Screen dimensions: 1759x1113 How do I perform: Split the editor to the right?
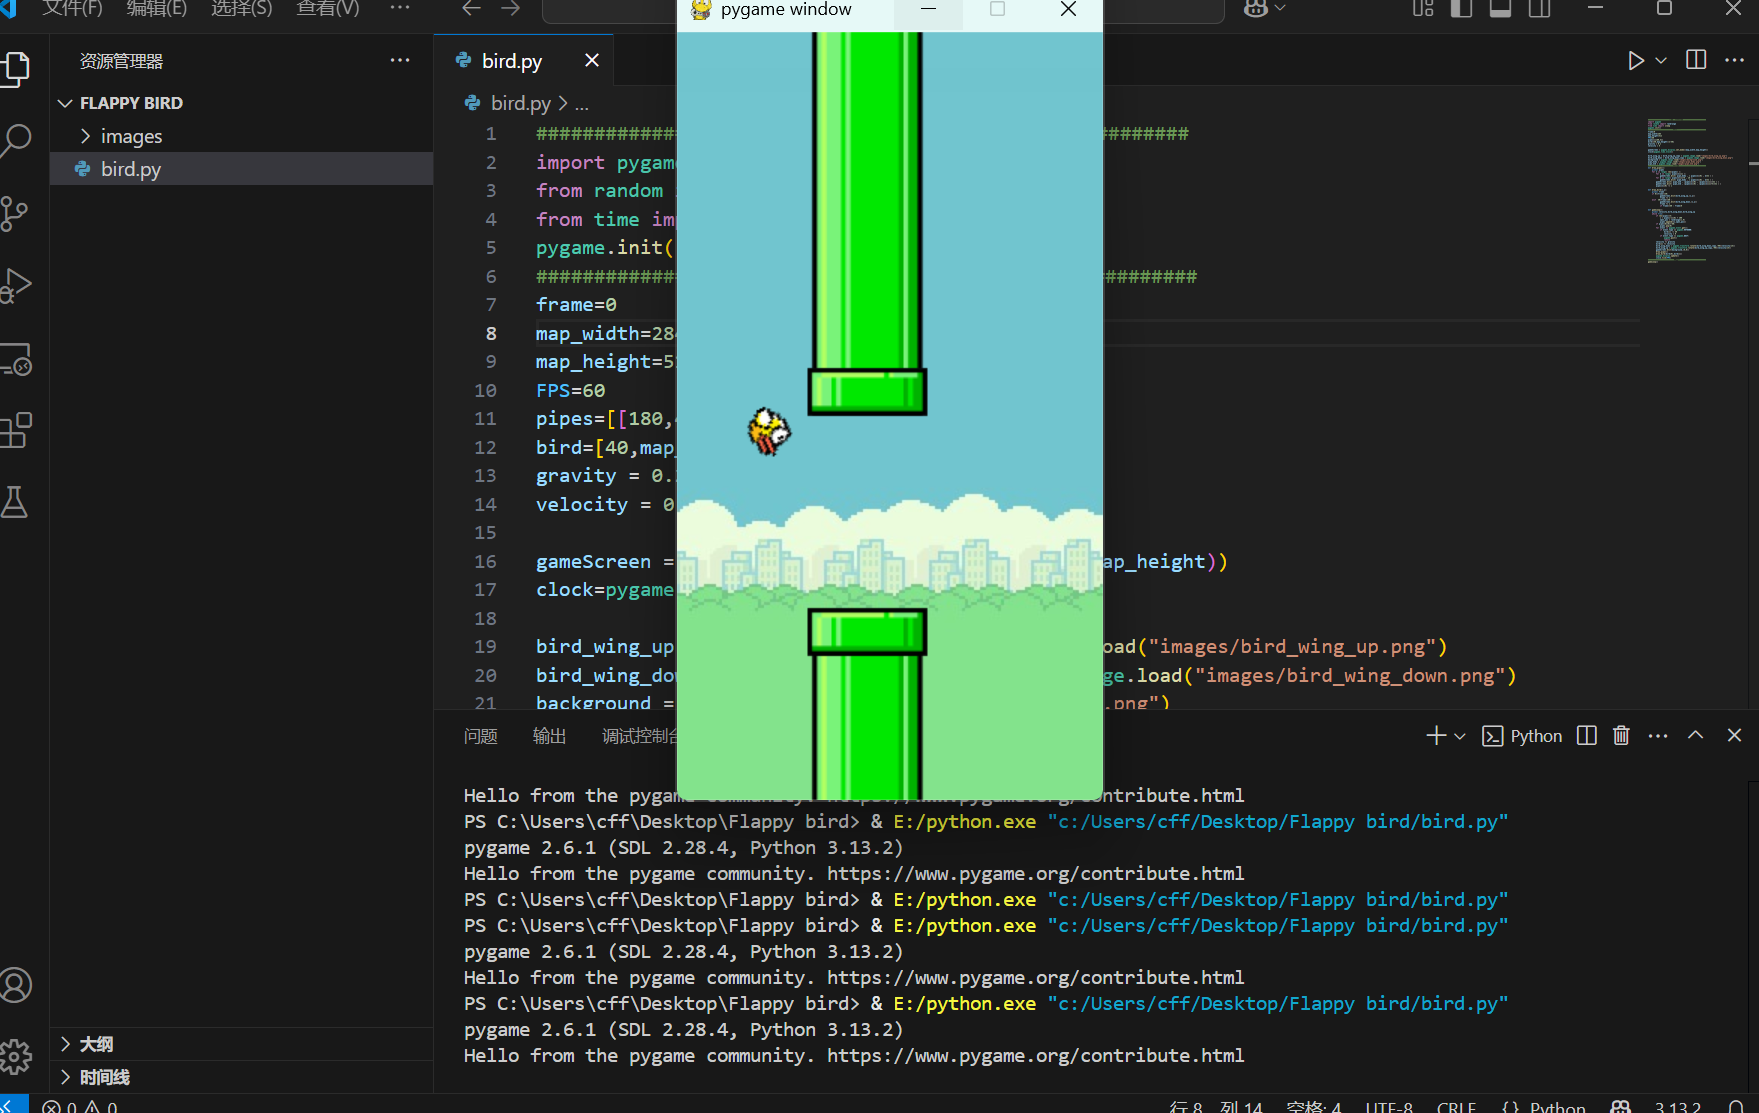point(1696,60)
